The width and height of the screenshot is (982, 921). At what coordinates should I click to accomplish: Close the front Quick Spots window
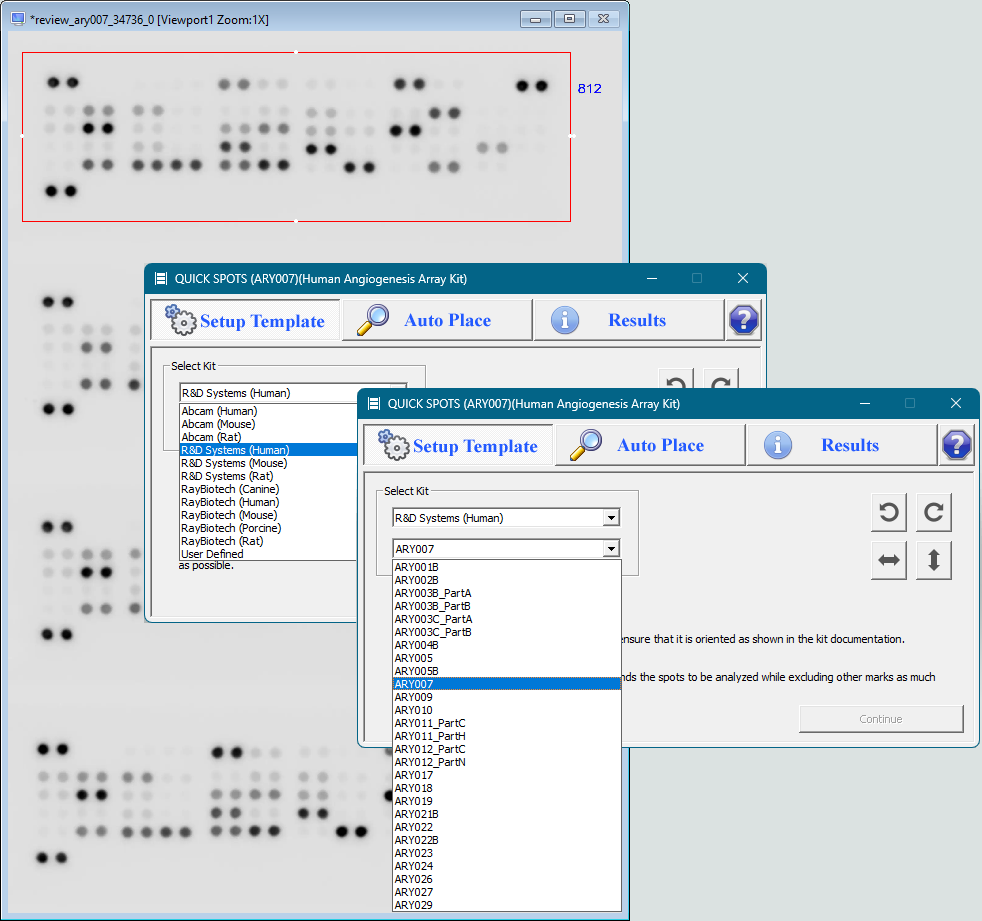(x=956, y=403)
